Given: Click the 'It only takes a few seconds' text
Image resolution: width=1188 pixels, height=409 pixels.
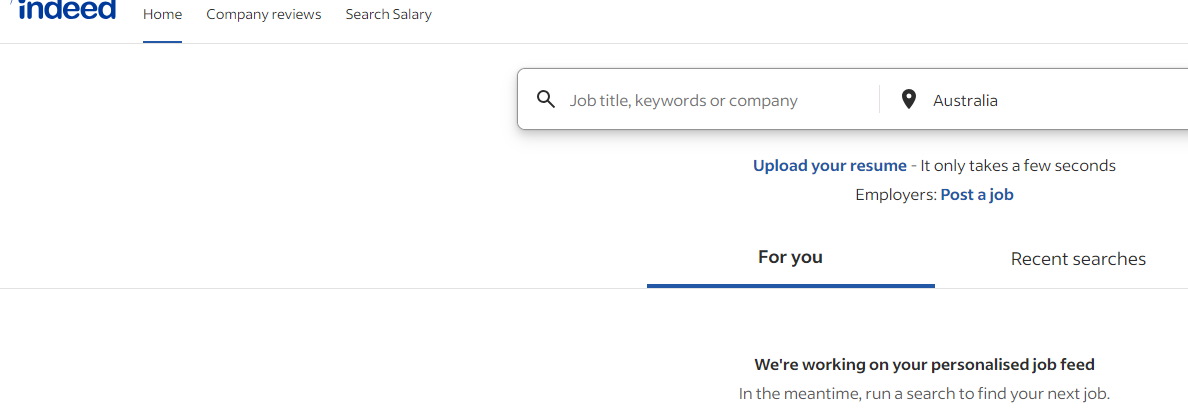Looking at the screenshot, I should pos(1018,166).
